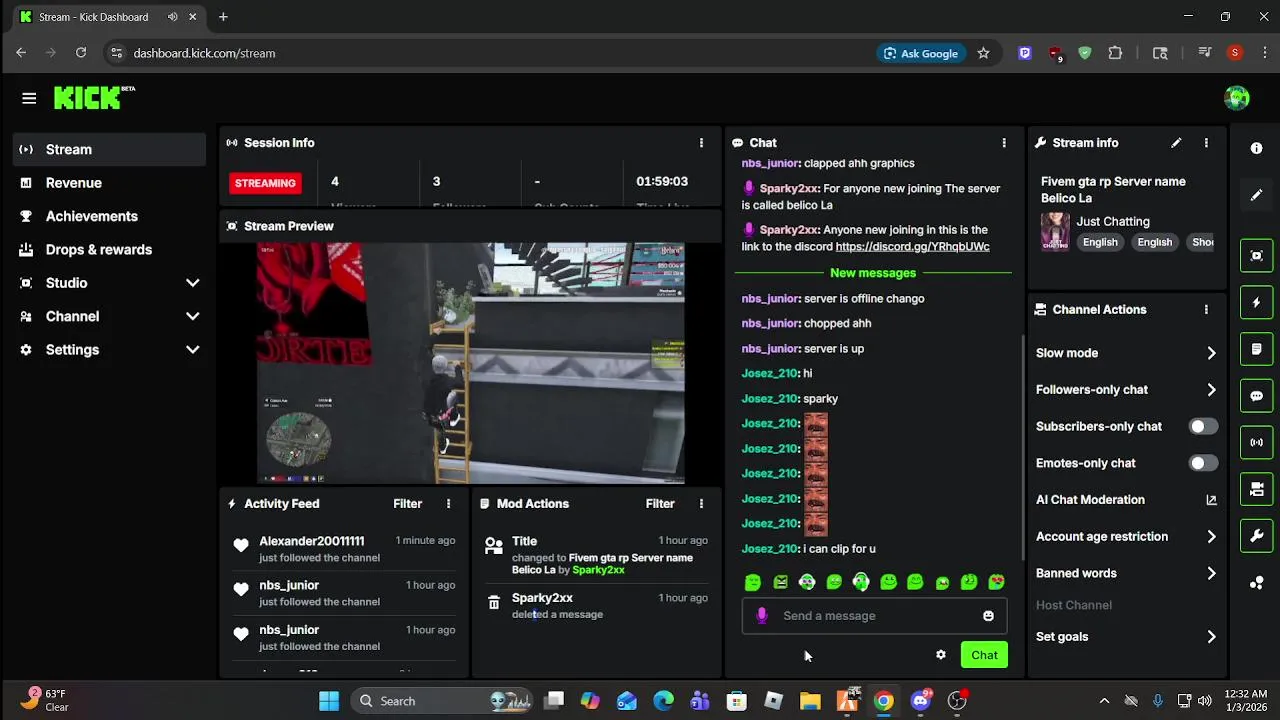Screen dimensions: 1280x720
Task: Open Set goals arrow
Action: [x=1211, y=637]
